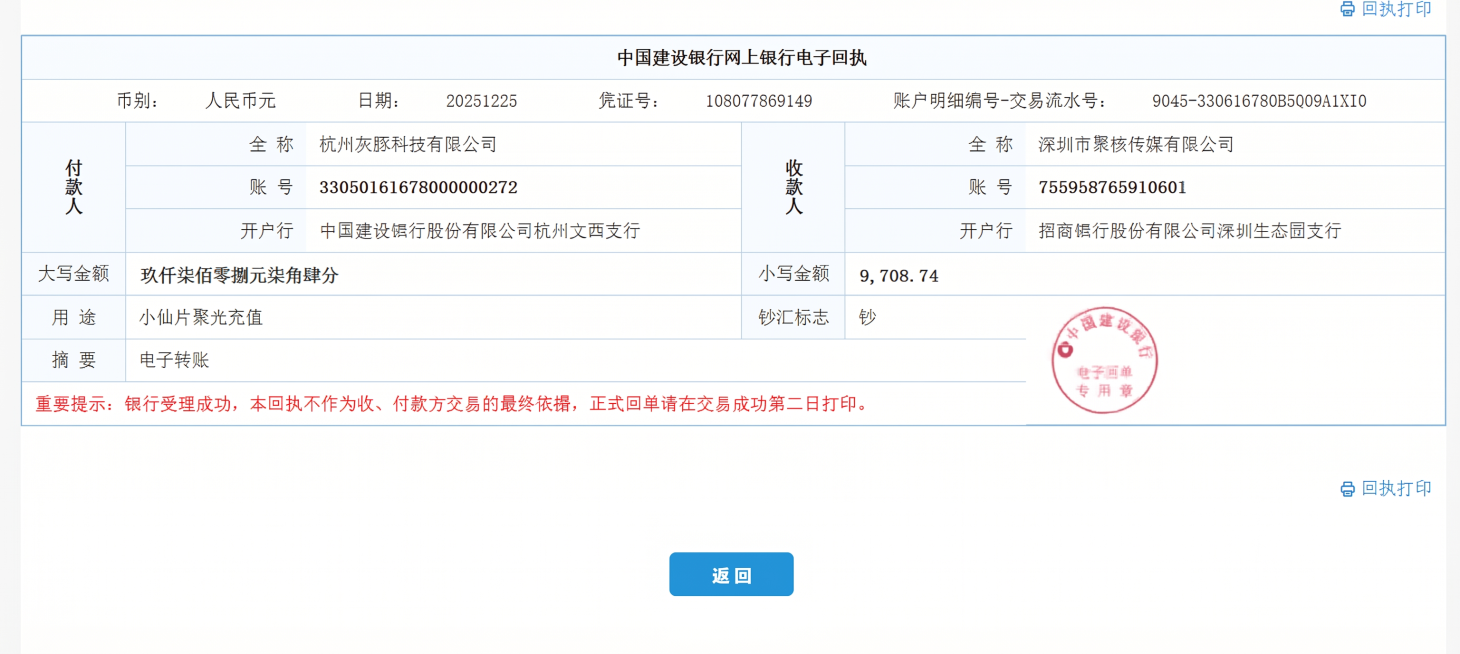Select payee account 755958765910601
Image resolution: width=1460 pixels, height=654 pixels.
(1112, 187)
